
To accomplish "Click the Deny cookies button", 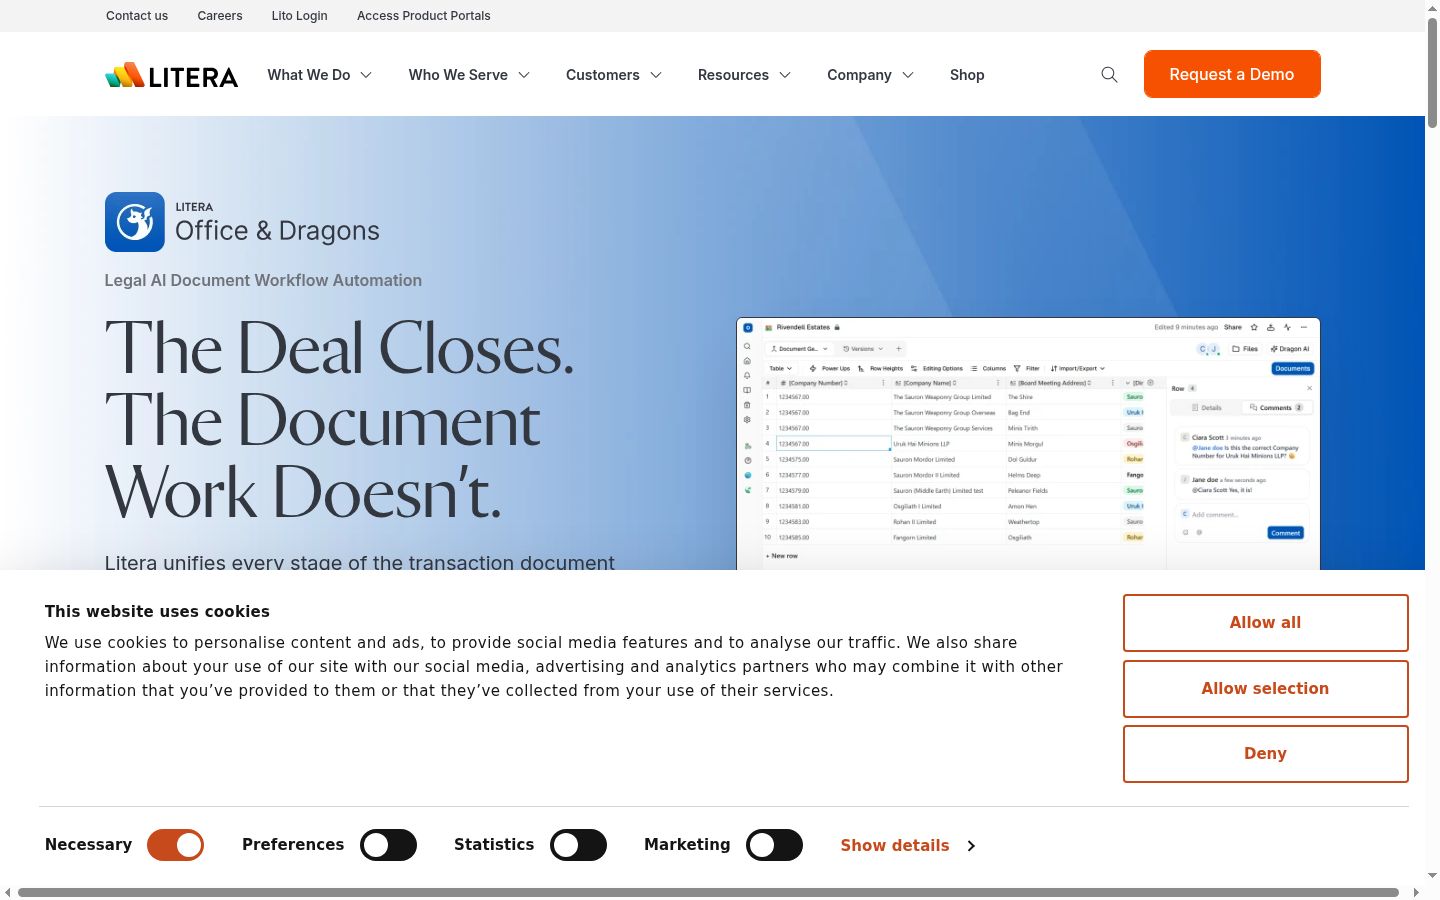I will (1265, 754).
